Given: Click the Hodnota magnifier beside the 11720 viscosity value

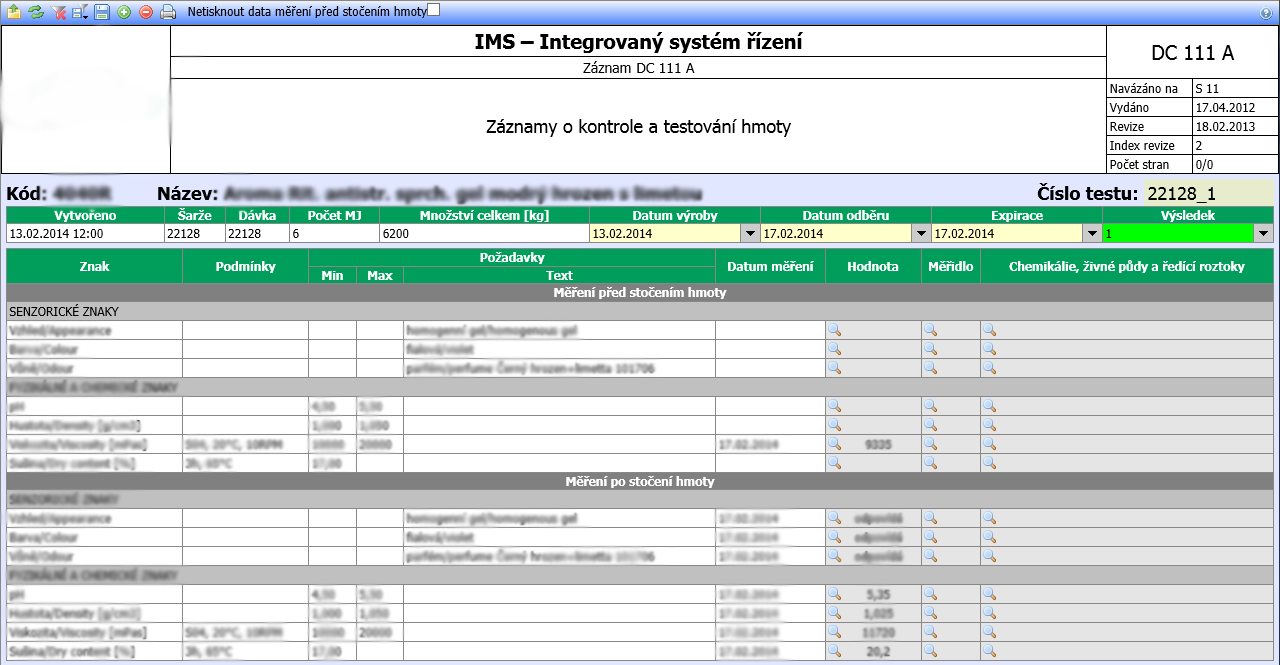Looking at the screenshot, I should [835, 632].
